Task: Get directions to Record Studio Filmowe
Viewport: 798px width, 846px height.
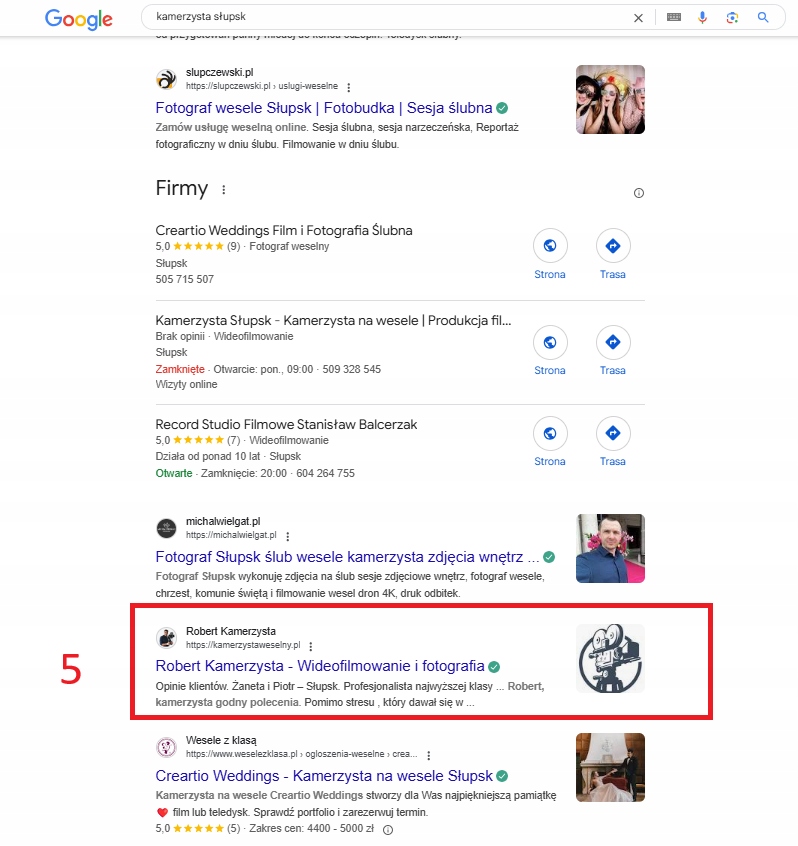Action: tap(613, 433)
